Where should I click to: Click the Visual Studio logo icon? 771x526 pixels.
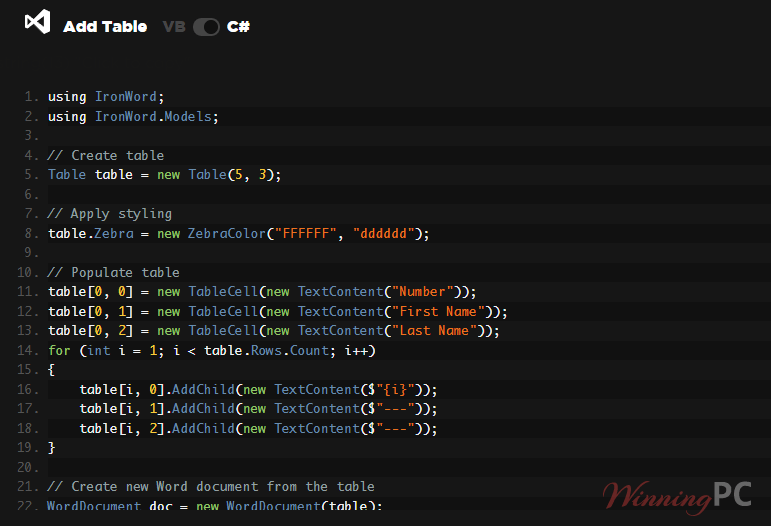38,22
